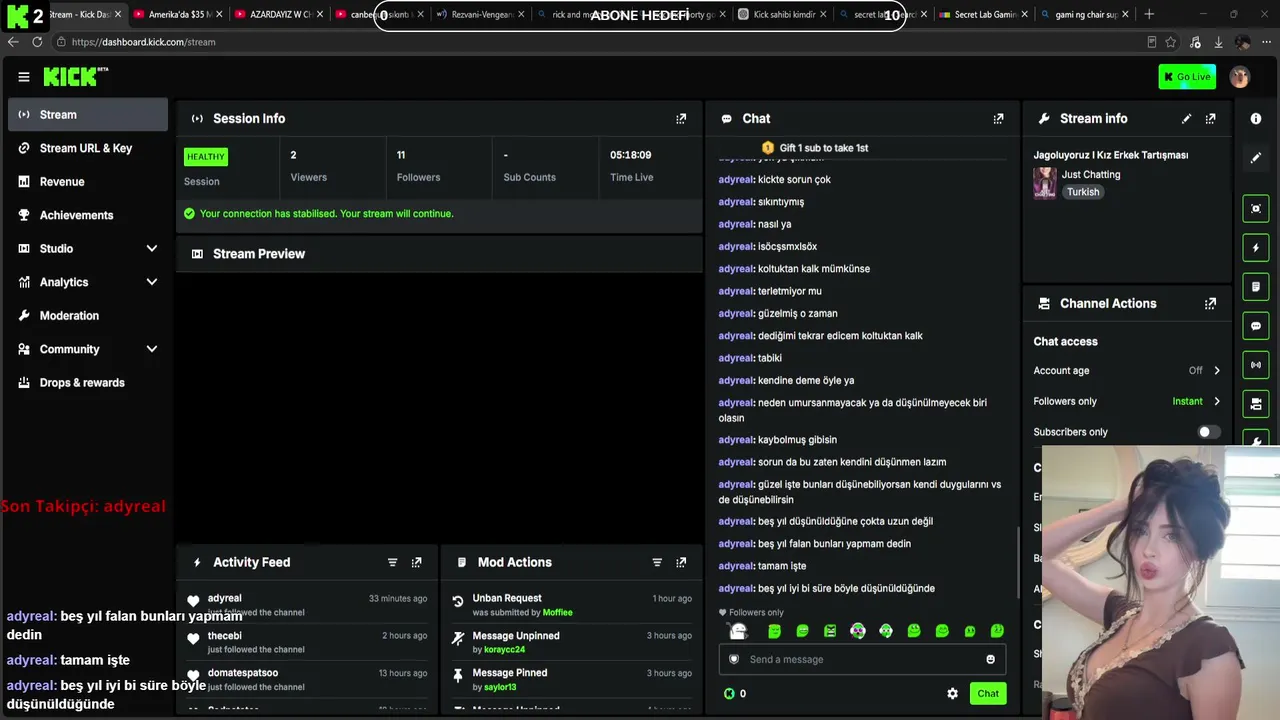Click the Send a message field

(x=862, y=659)
